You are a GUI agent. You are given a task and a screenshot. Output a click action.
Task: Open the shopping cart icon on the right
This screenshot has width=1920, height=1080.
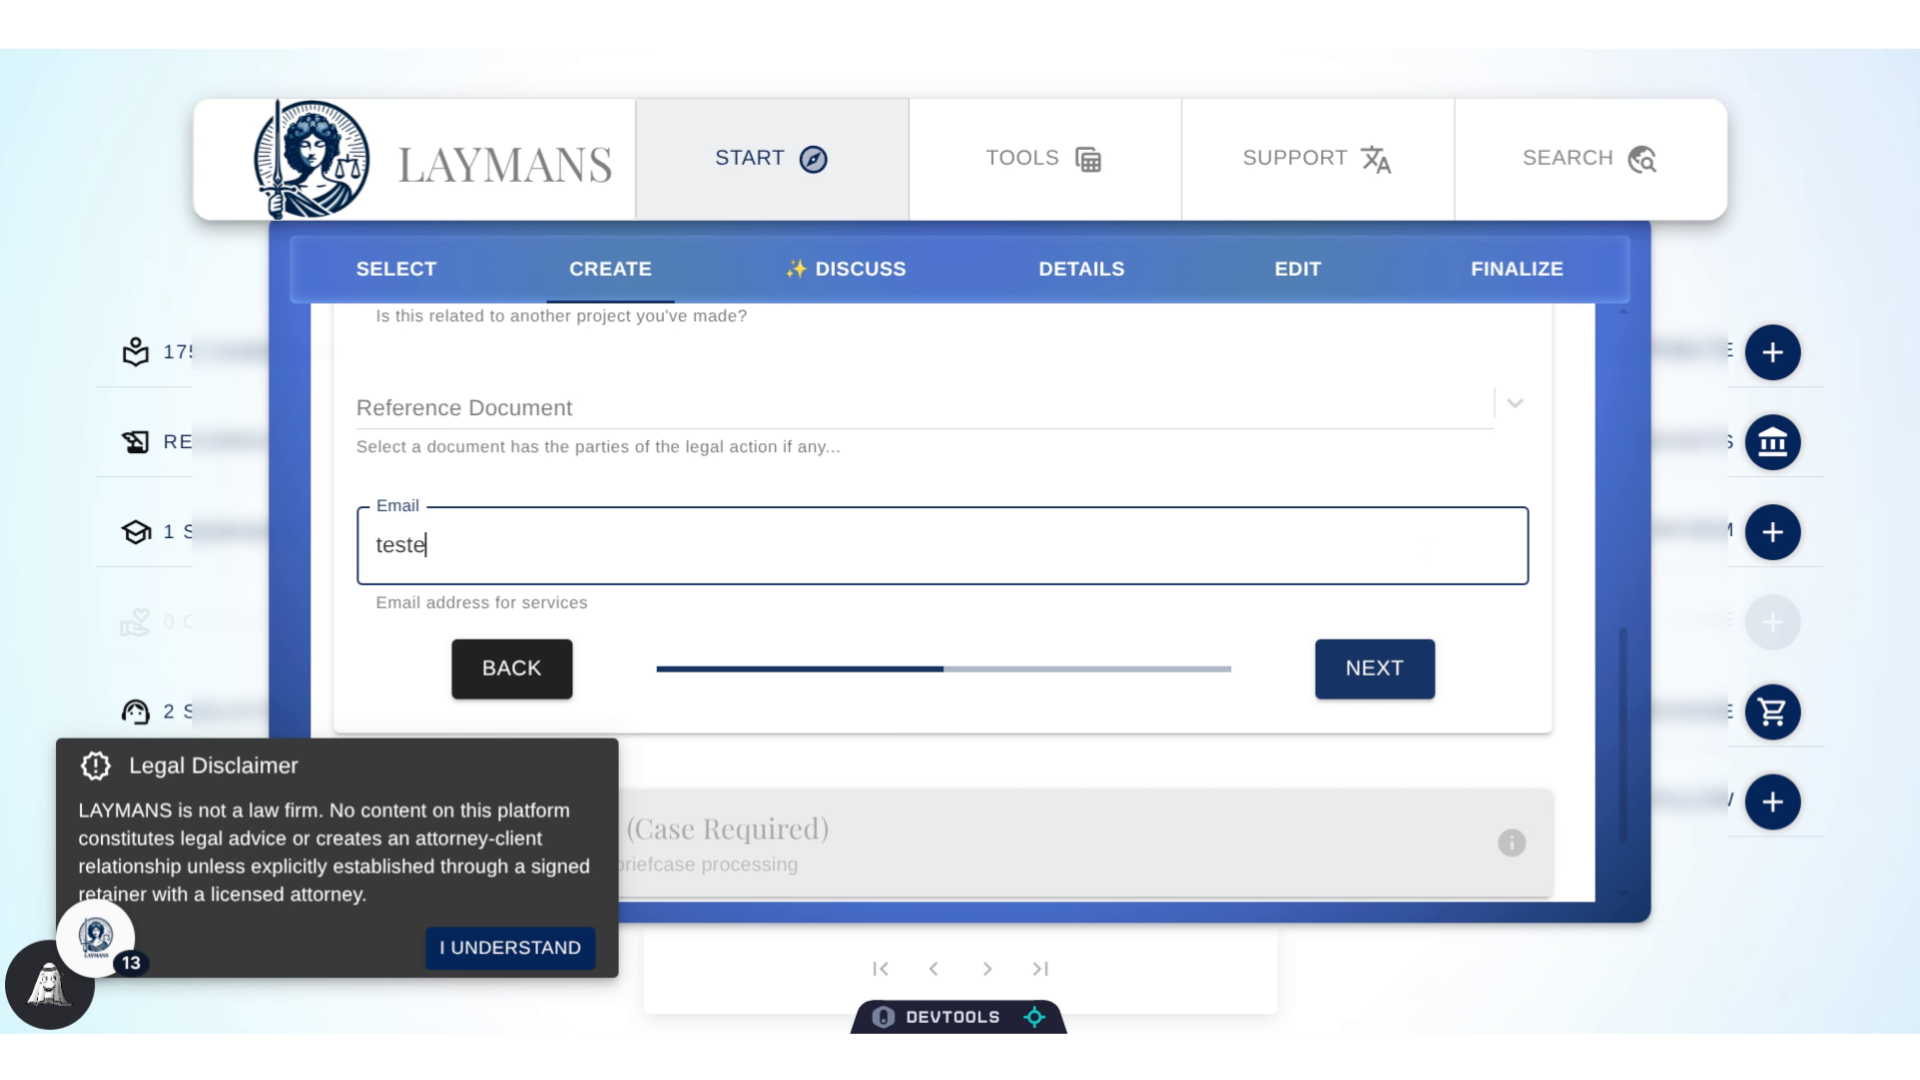point(1773,712)
